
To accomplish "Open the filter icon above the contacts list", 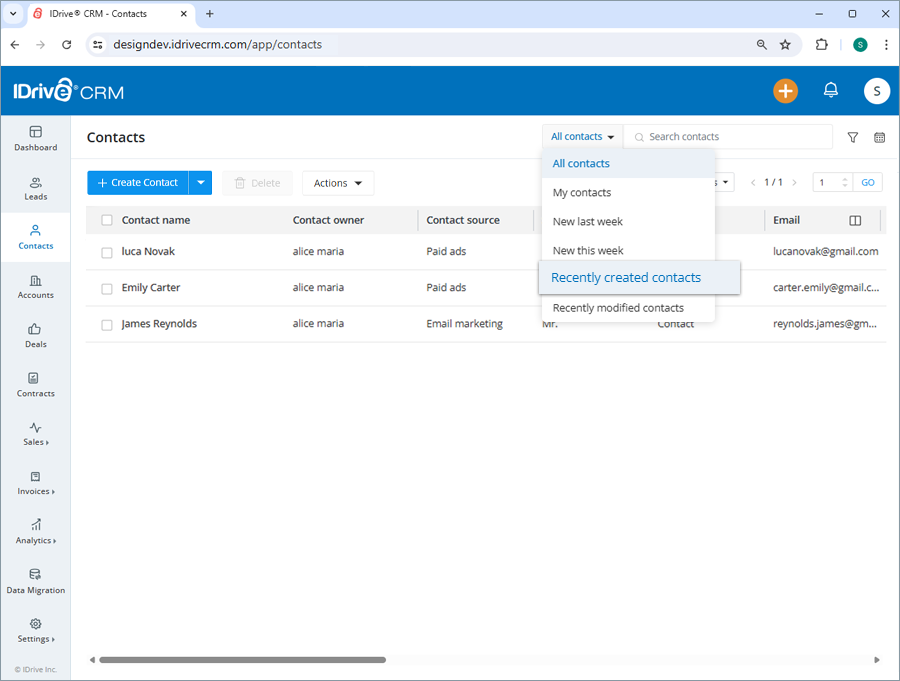I will [852, 137].
